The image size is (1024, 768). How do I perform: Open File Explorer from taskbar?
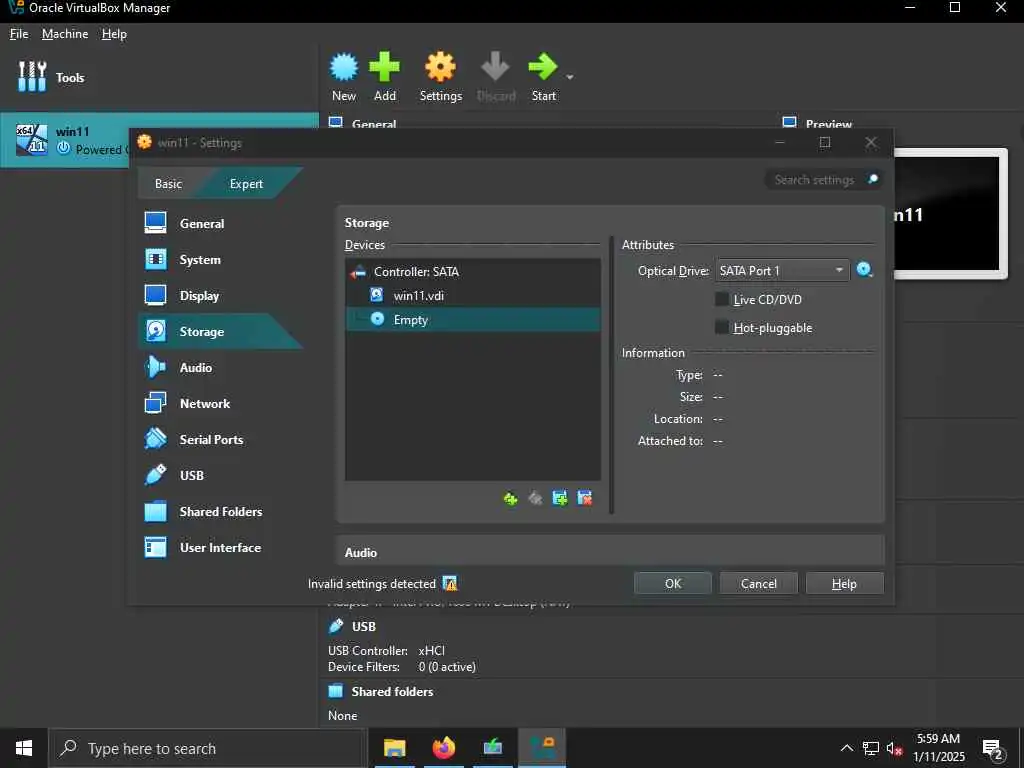[394, 748]
